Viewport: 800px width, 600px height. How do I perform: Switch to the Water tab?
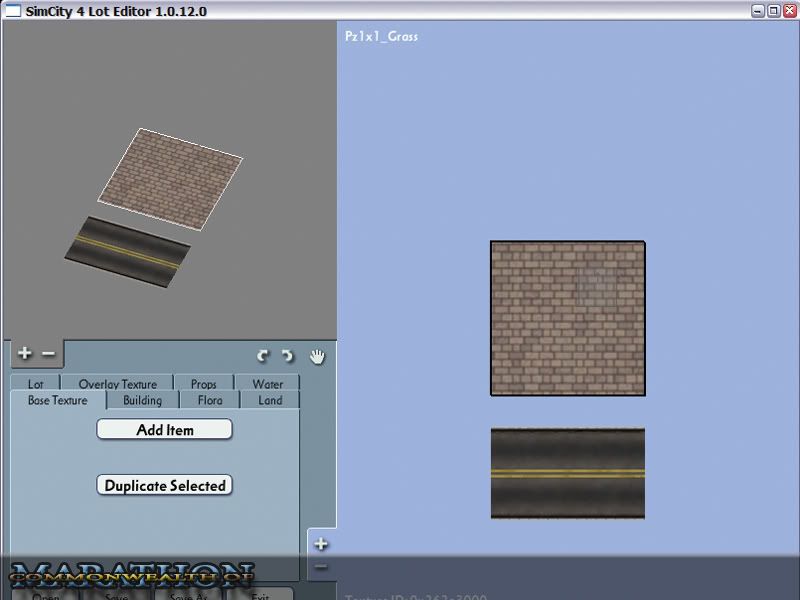coord(267,384)
